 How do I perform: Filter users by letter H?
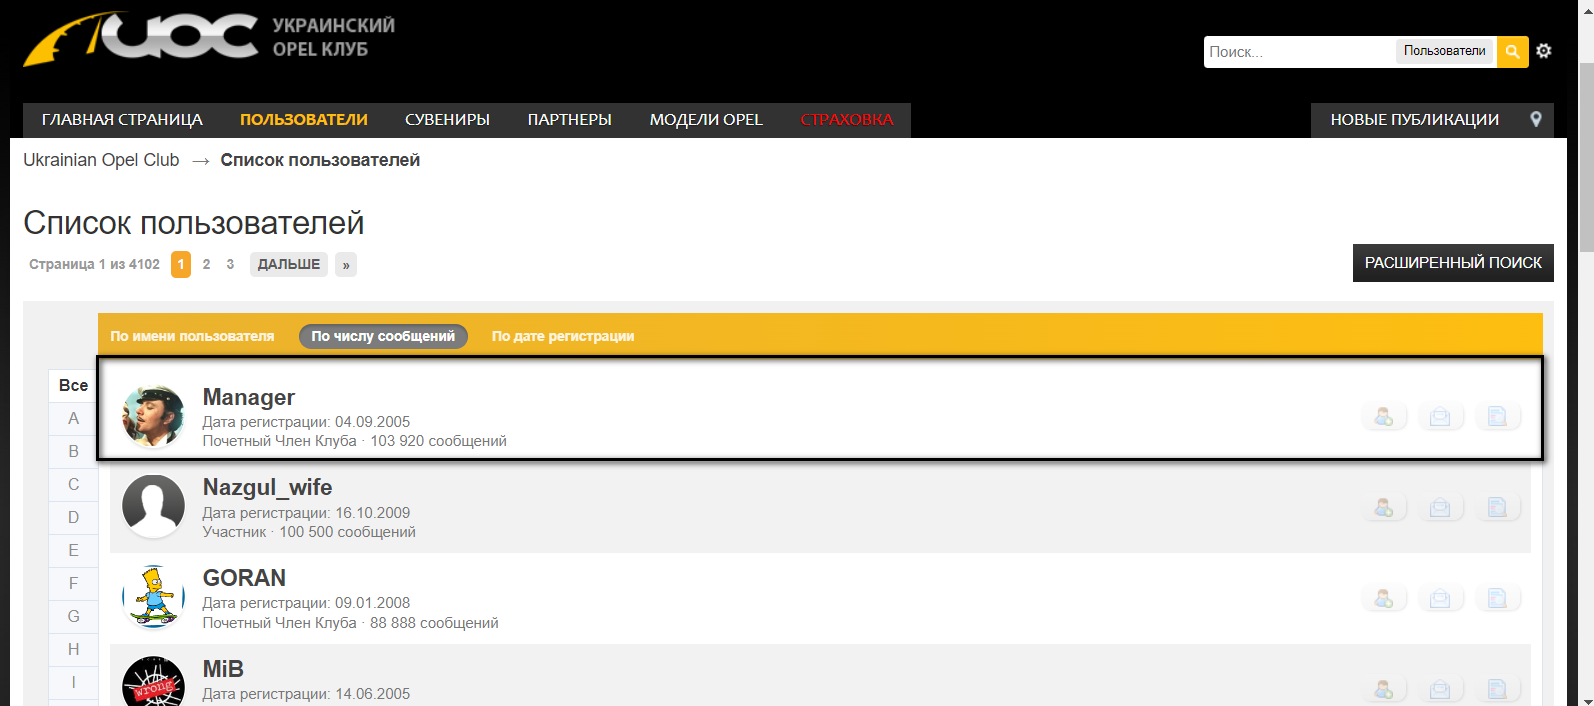74,650
